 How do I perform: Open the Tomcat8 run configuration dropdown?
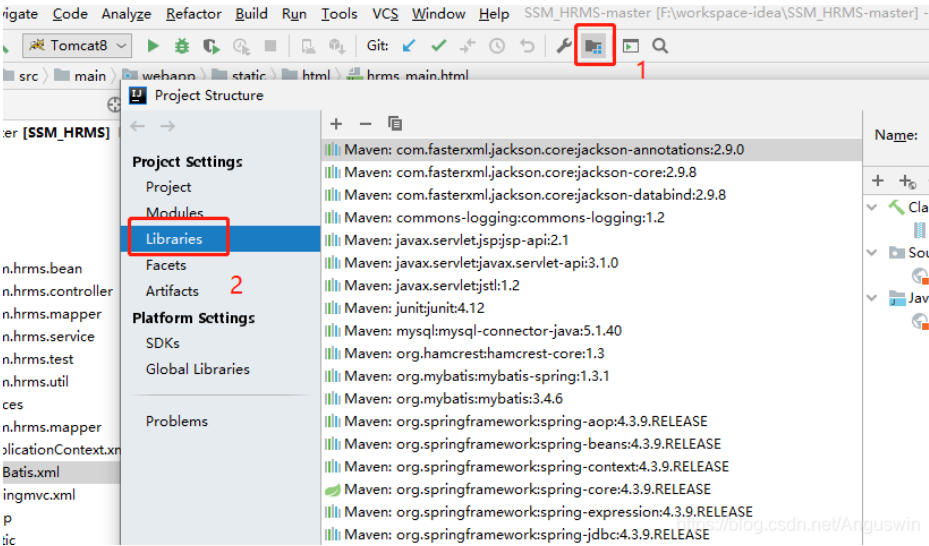click(77, 46)
